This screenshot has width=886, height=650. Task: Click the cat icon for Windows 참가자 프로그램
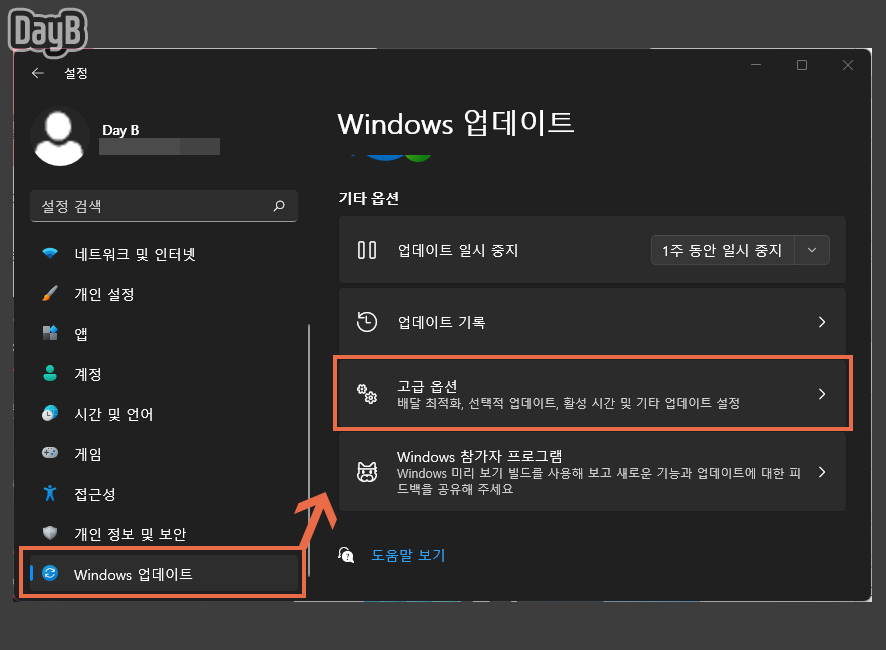(367, 472)
